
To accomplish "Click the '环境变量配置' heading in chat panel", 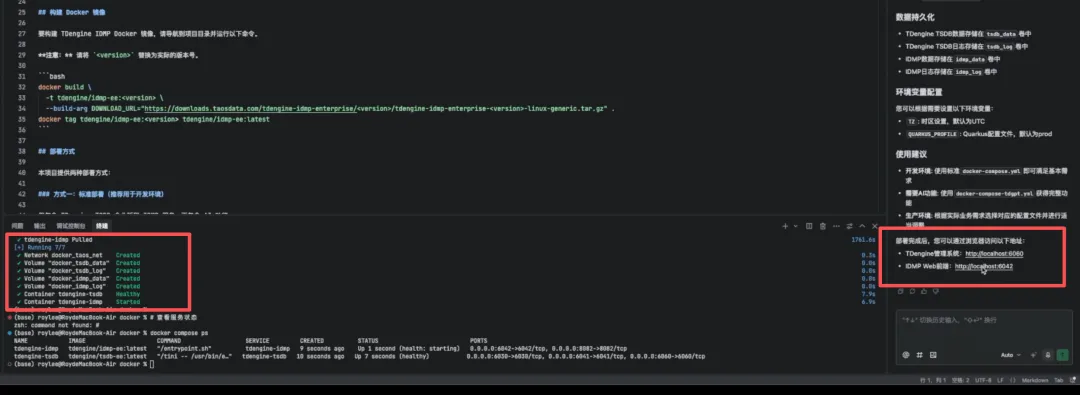I will coord(919,92).
